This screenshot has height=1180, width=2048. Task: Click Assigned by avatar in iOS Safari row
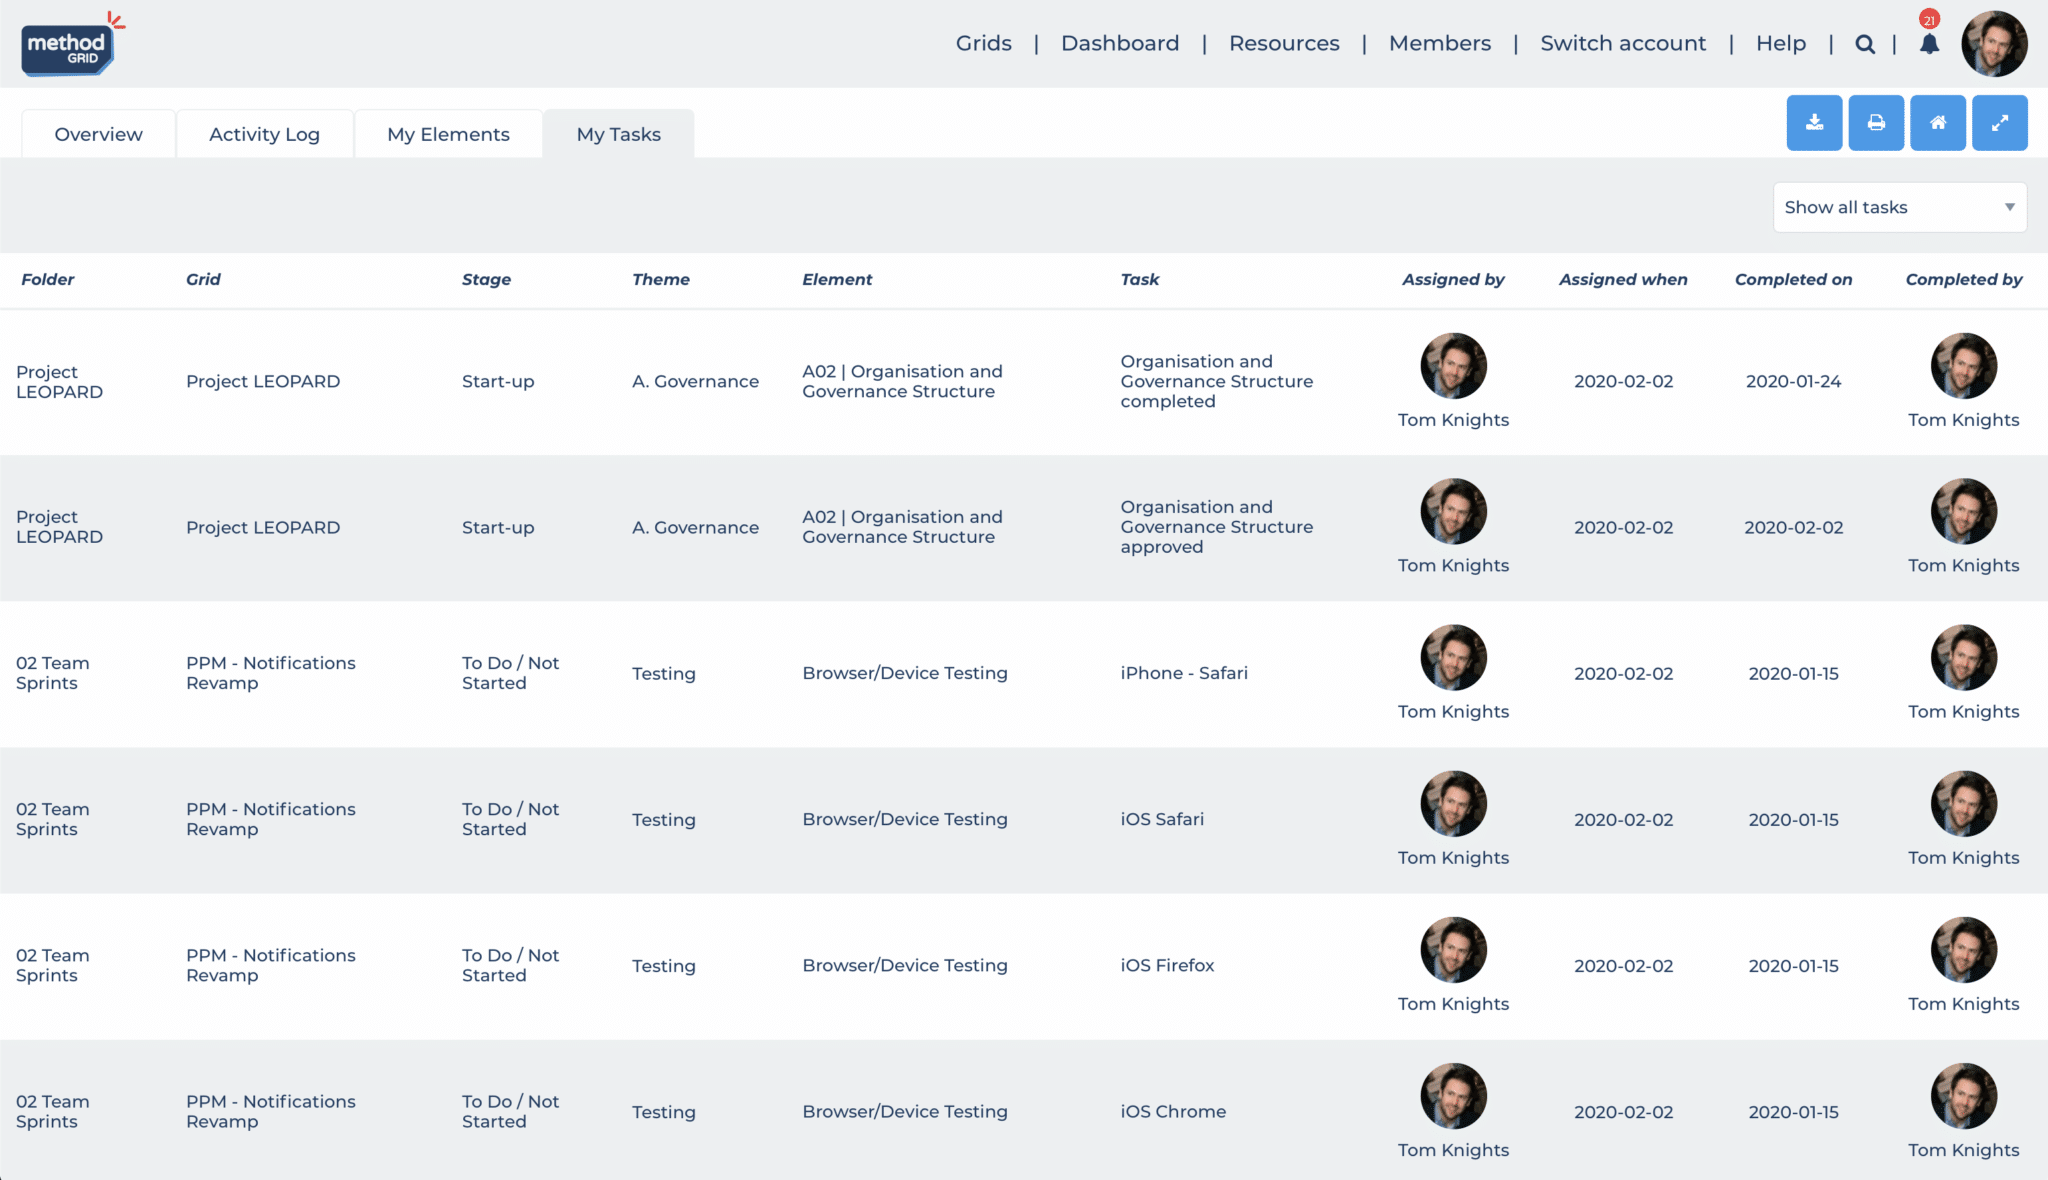click(x=1453, y=804)
